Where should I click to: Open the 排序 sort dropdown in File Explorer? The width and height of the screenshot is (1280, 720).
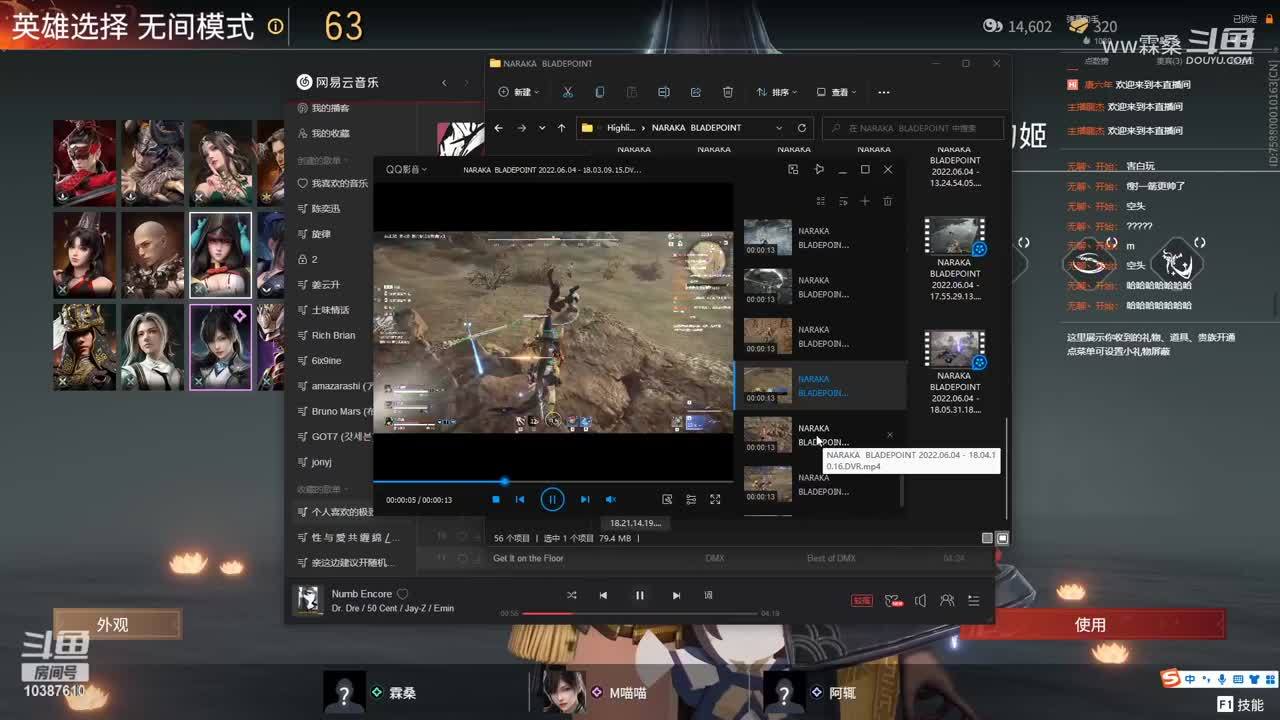tap(777, 92)
